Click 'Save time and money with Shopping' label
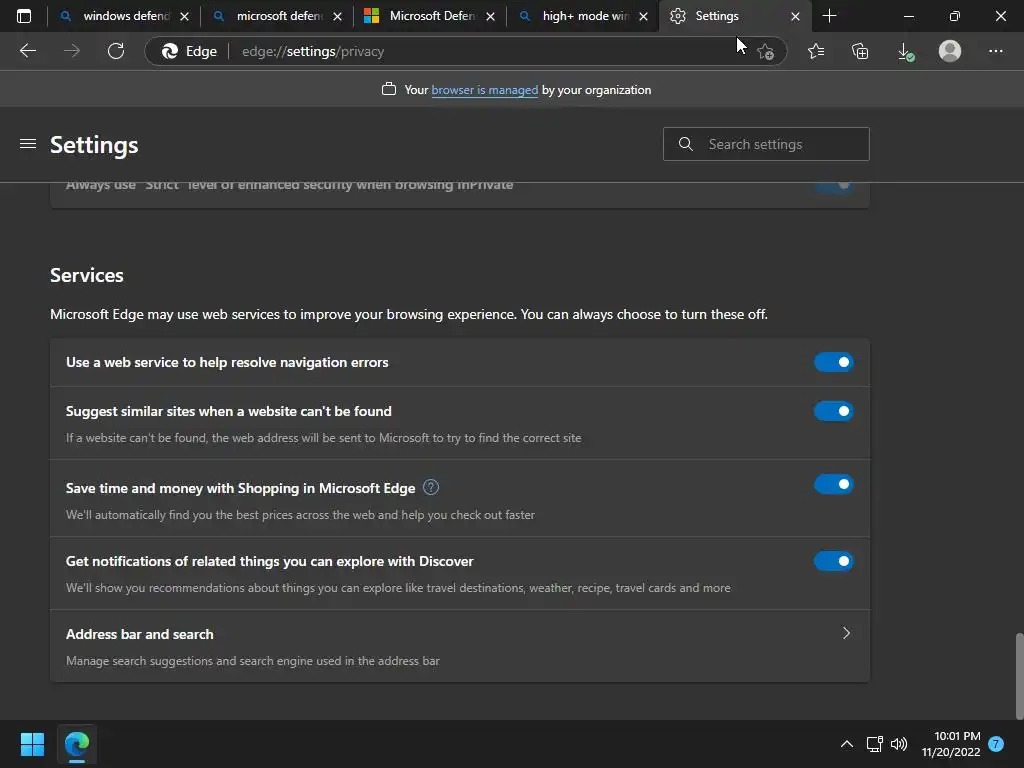Image resolution: width=1024 pixels, height=768 pixels. [x=240, y=488]
